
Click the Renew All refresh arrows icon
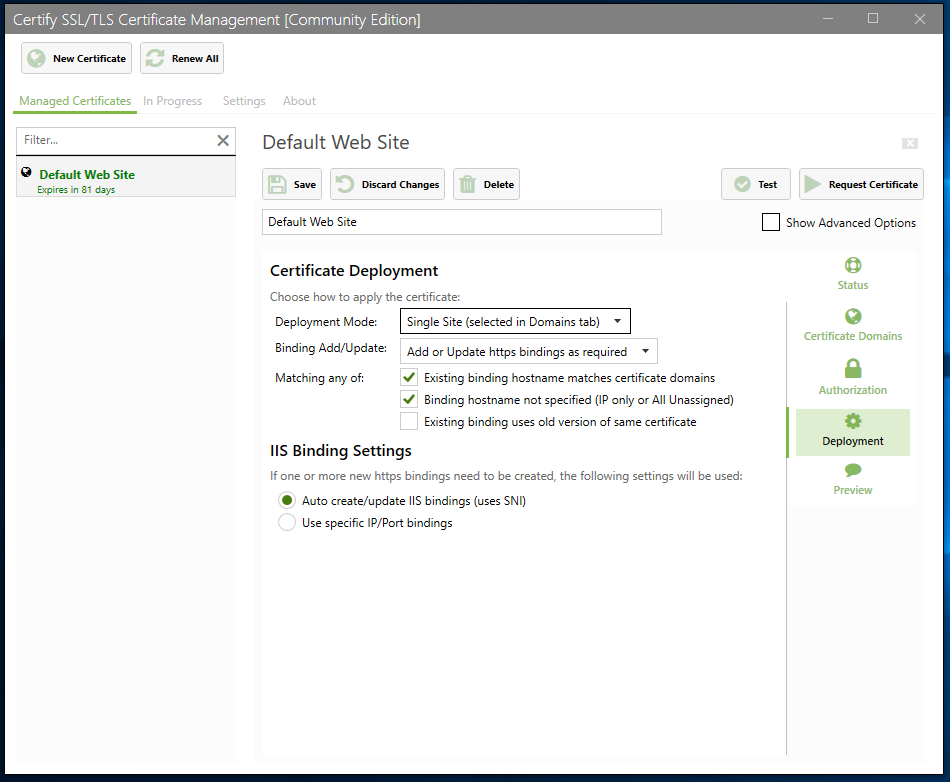tap(155, 58)
